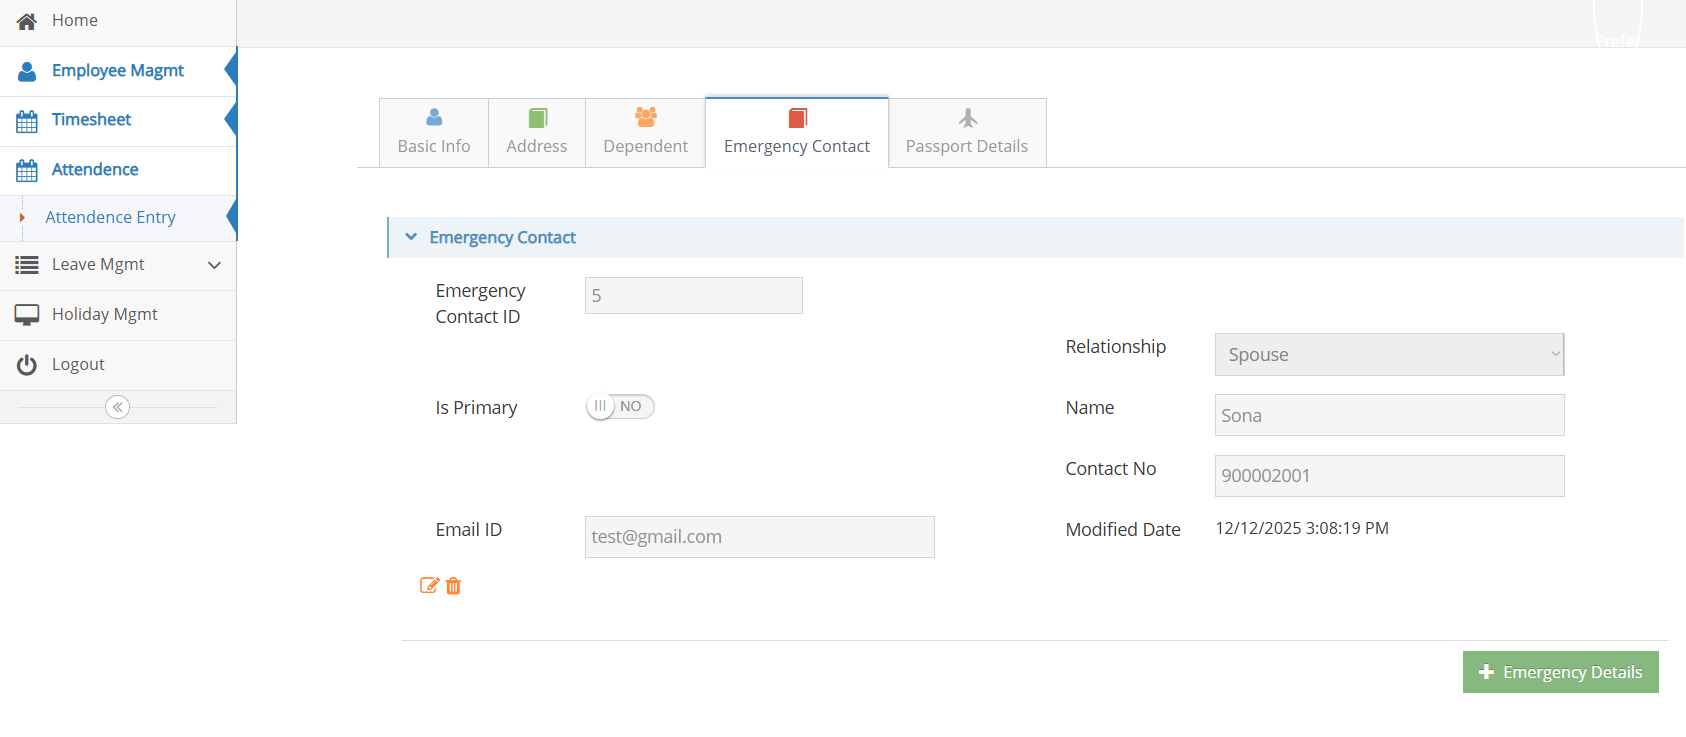Switch to the Basic Info tab
This screenshot has width=1686, height=737.
[x=433, y=133]
